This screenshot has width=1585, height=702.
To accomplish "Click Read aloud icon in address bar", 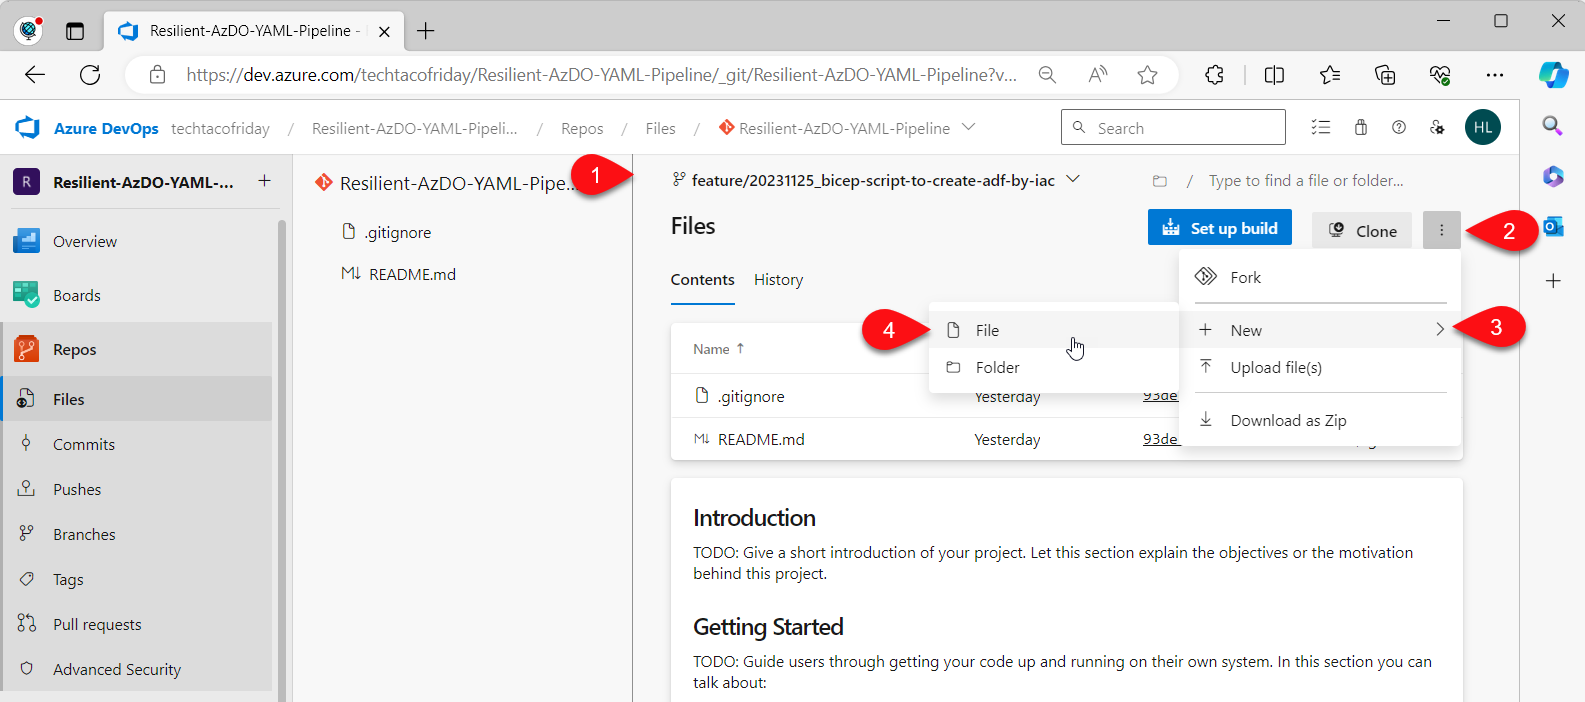I will pos(1098,75).
